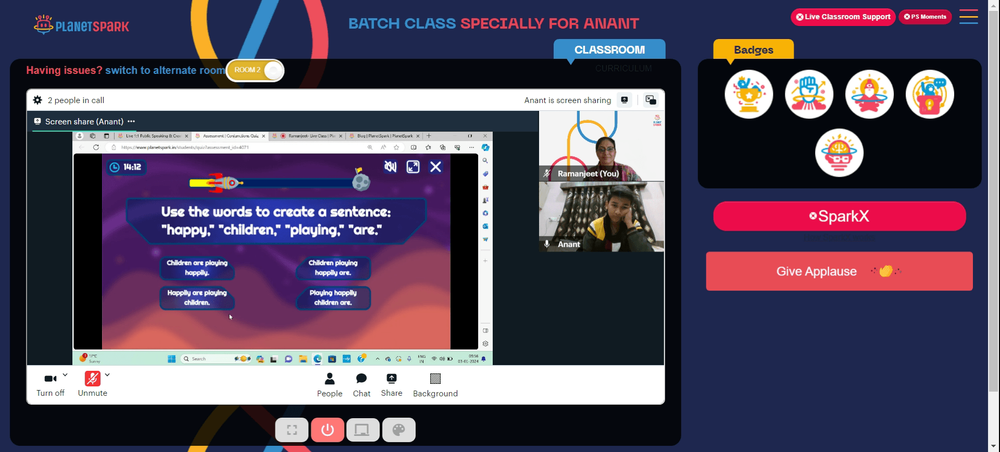1000x452 pixels.
Task: Unmute the microphone
Action: pos(92,385)
